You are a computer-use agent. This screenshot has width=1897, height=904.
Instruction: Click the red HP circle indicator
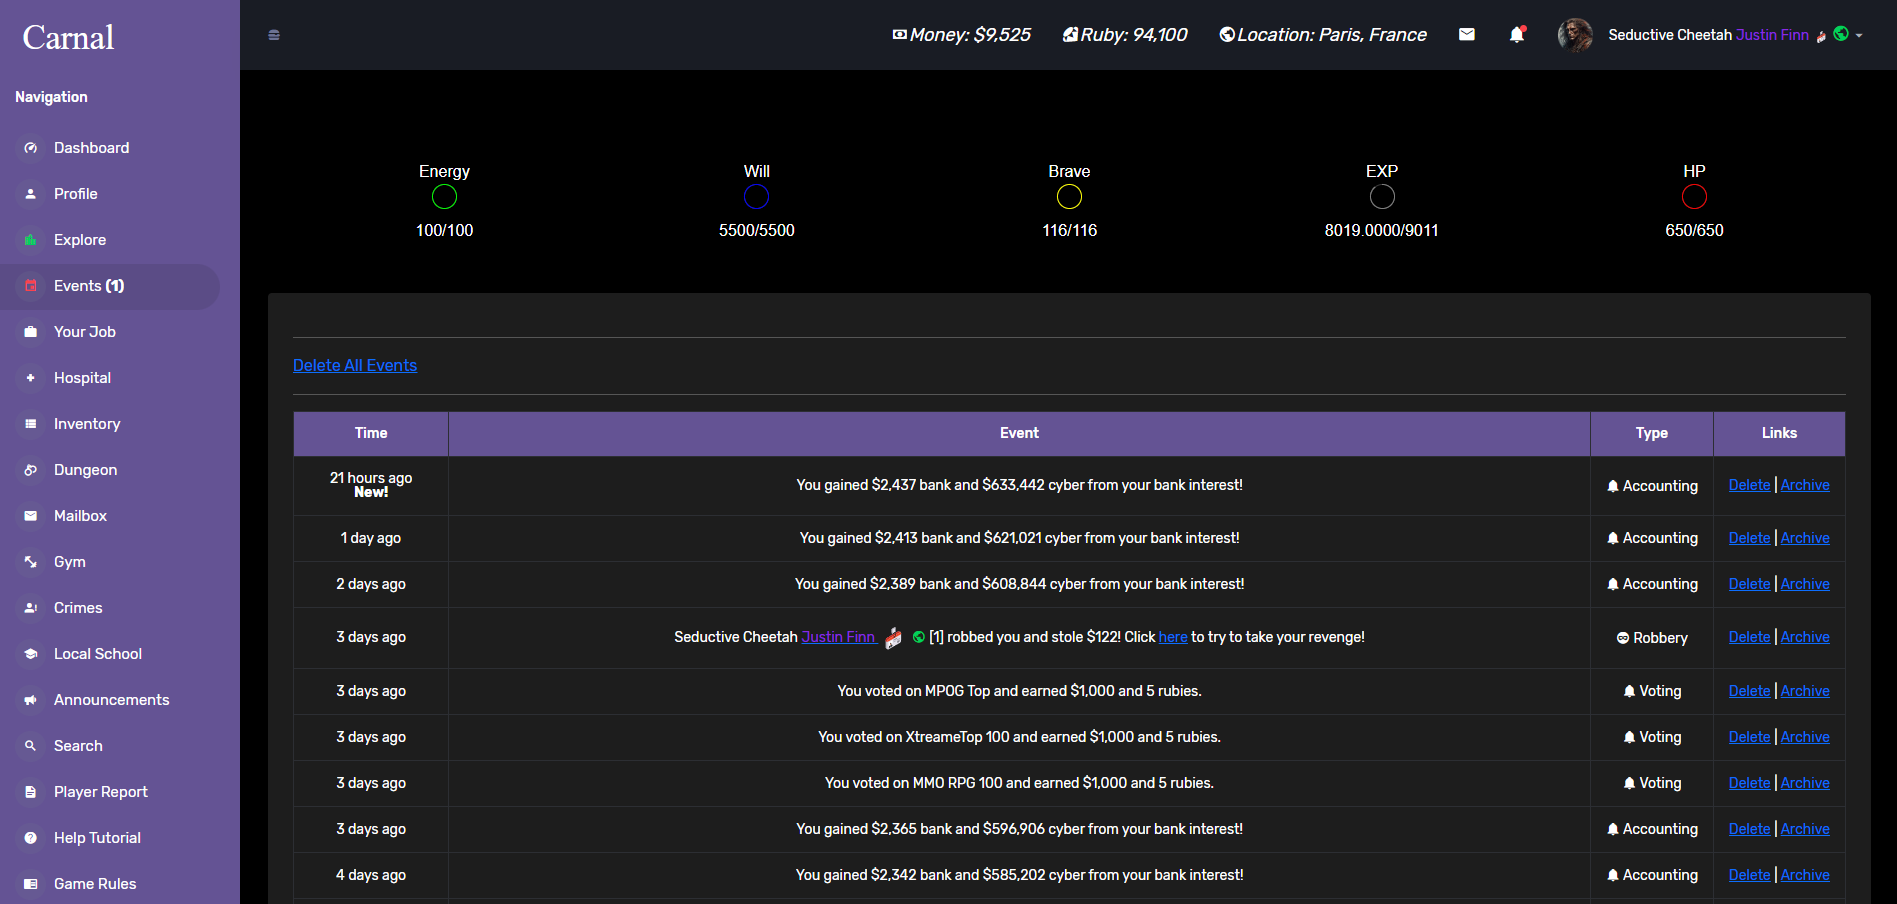click(1694, 197)
